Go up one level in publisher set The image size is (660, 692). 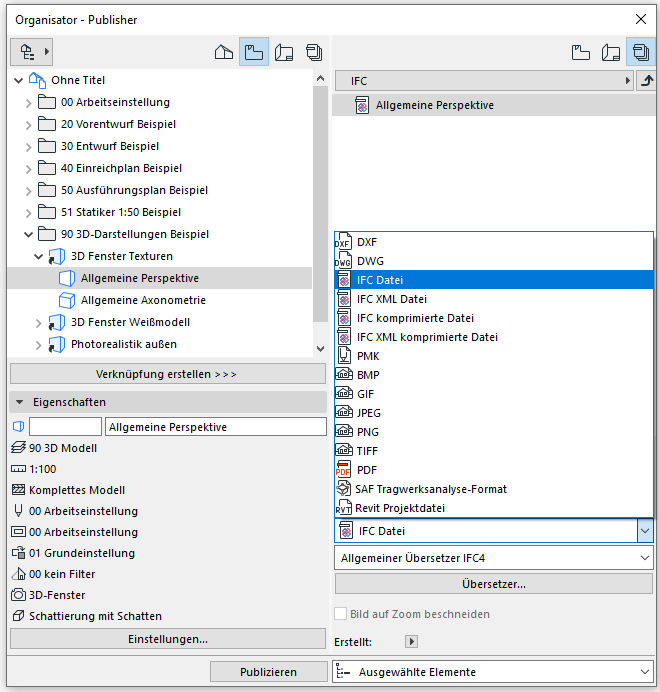646,81
